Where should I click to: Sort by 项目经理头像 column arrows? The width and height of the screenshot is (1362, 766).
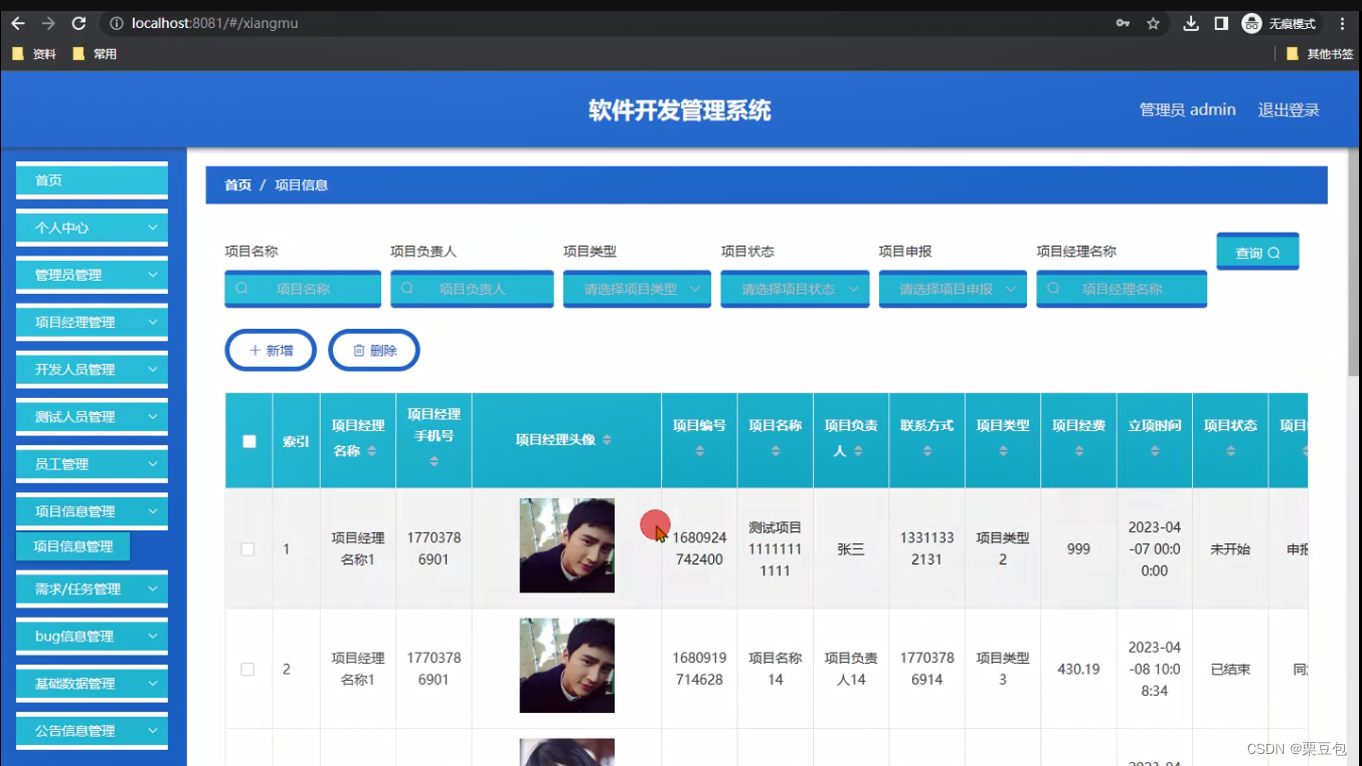pyautogui.click(x=607, y=440)
